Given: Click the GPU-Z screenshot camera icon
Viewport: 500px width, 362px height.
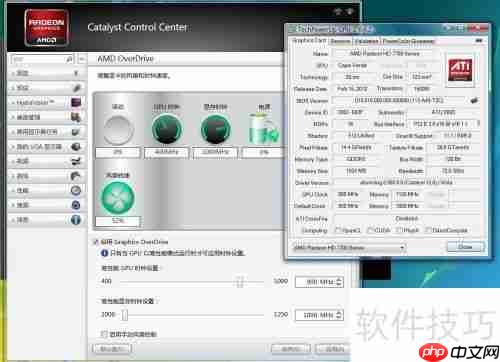Looking at the screenshot, I should (479, 40).
